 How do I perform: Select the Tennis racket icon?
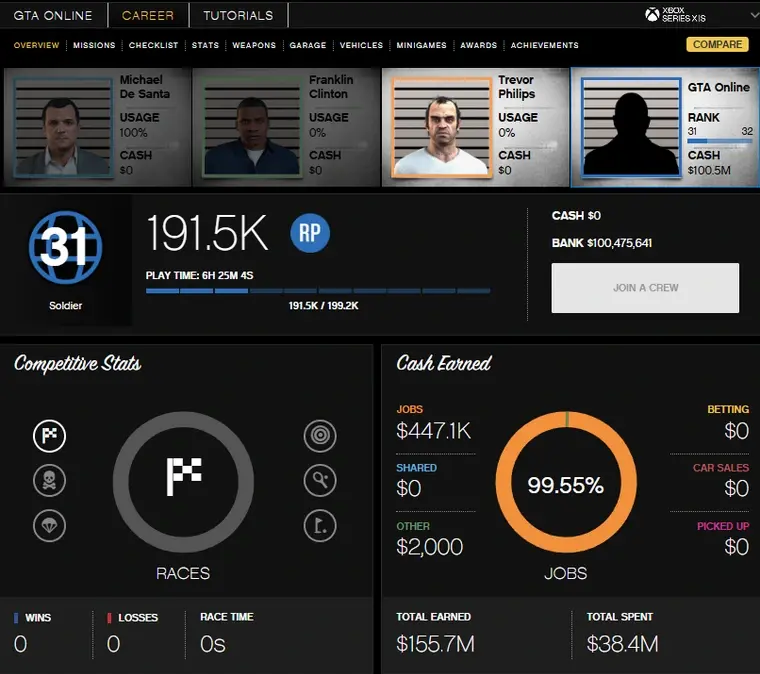coord(320,481)
